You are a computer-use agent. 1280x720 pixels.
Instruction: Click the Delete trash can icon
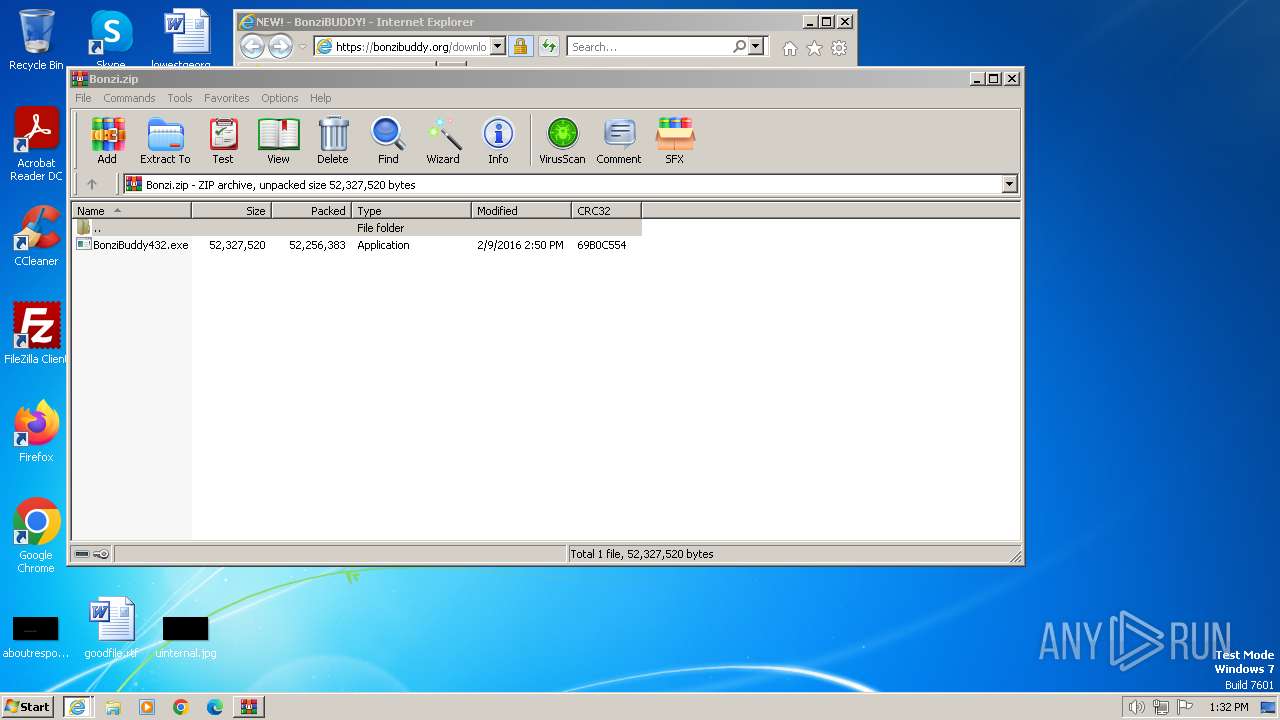coord(333,141)
